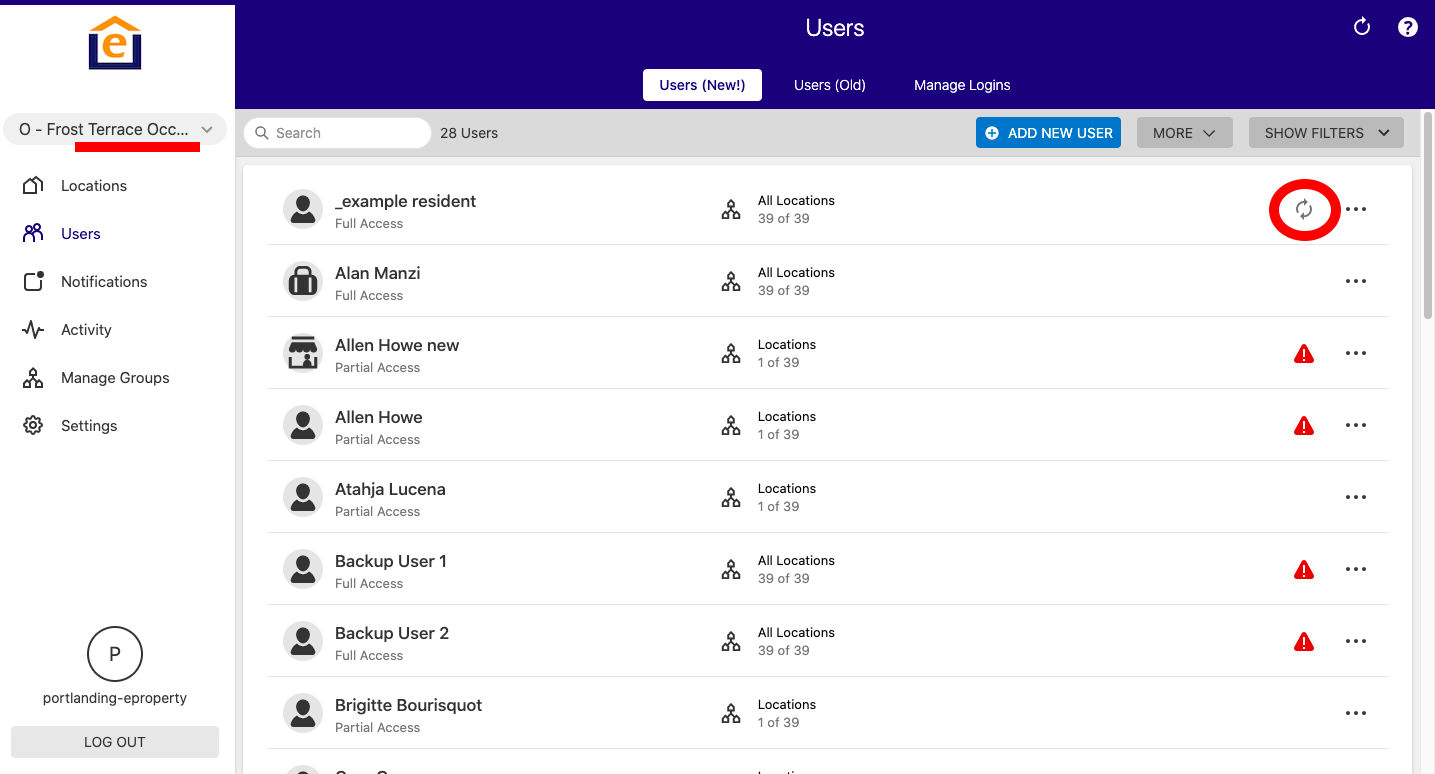This screenshot has height=774, width=1435.
Task: Click the sync icon for _example resident
Action: click(x=1304, y=209)
